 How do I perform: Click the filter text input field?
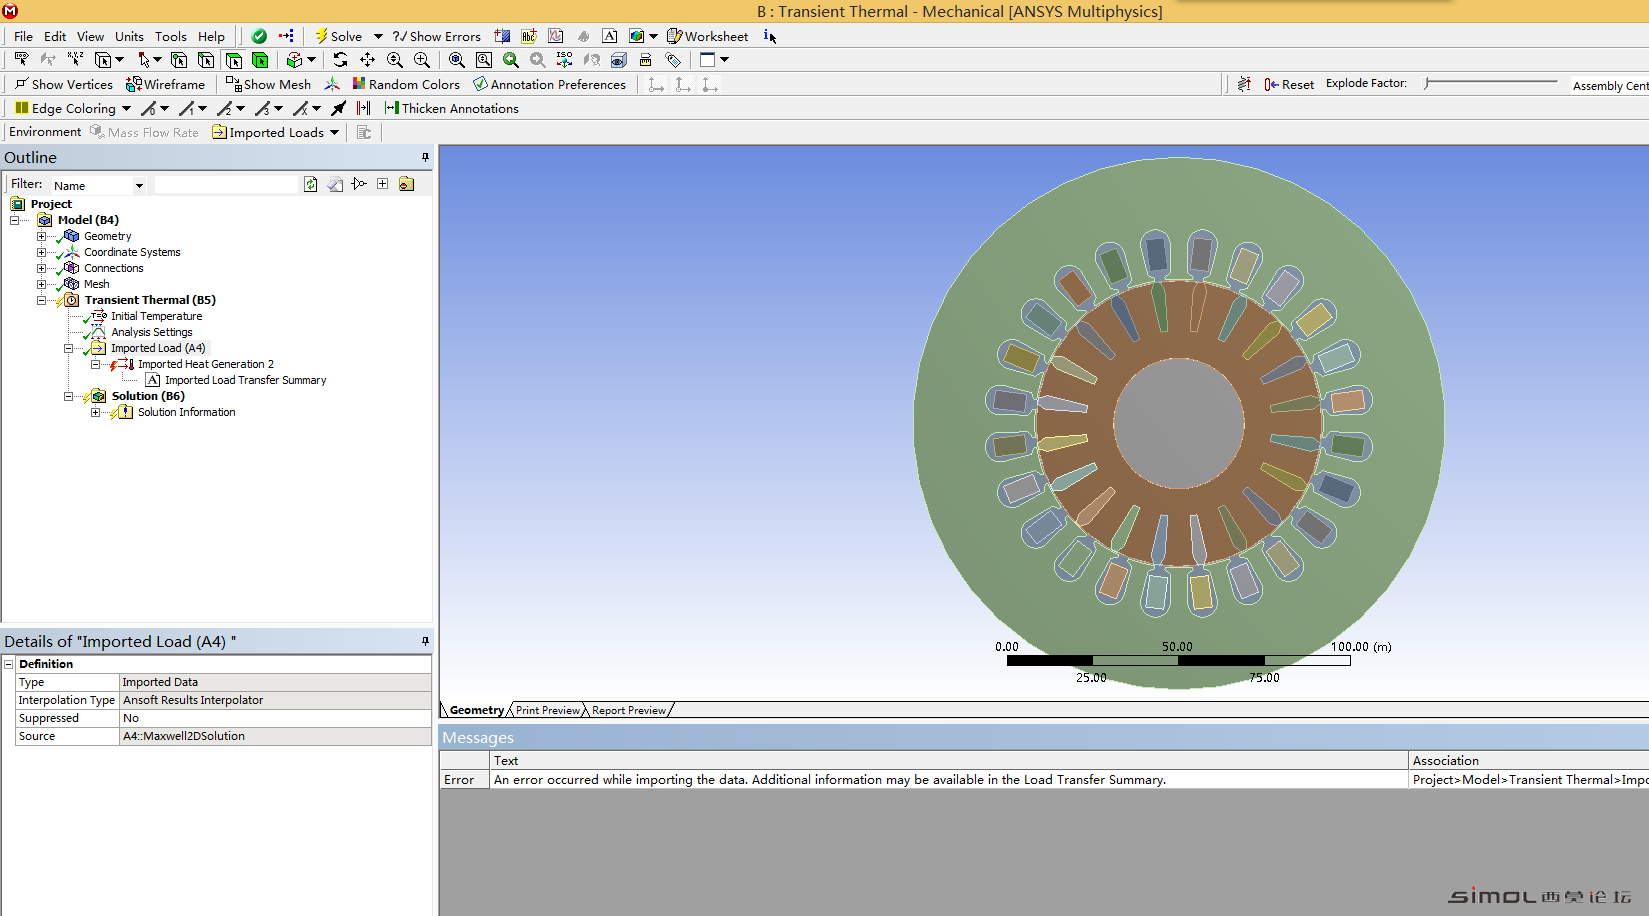tap(227, 184)
